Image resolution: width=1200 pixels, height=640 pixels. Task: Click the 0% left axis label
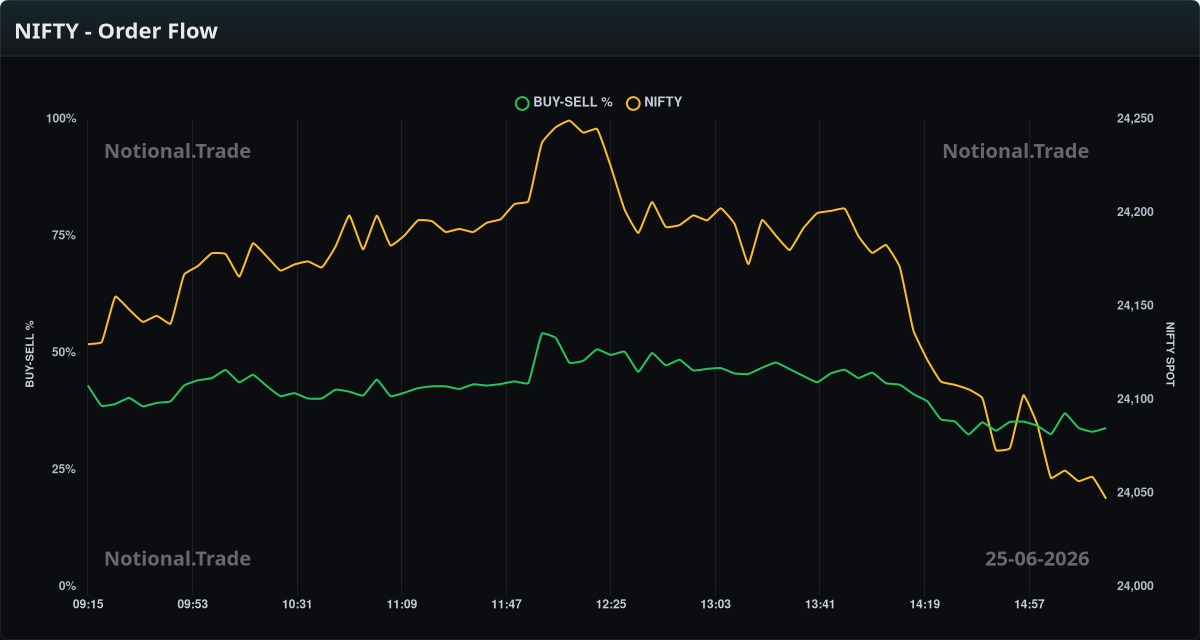pos(67,586)
